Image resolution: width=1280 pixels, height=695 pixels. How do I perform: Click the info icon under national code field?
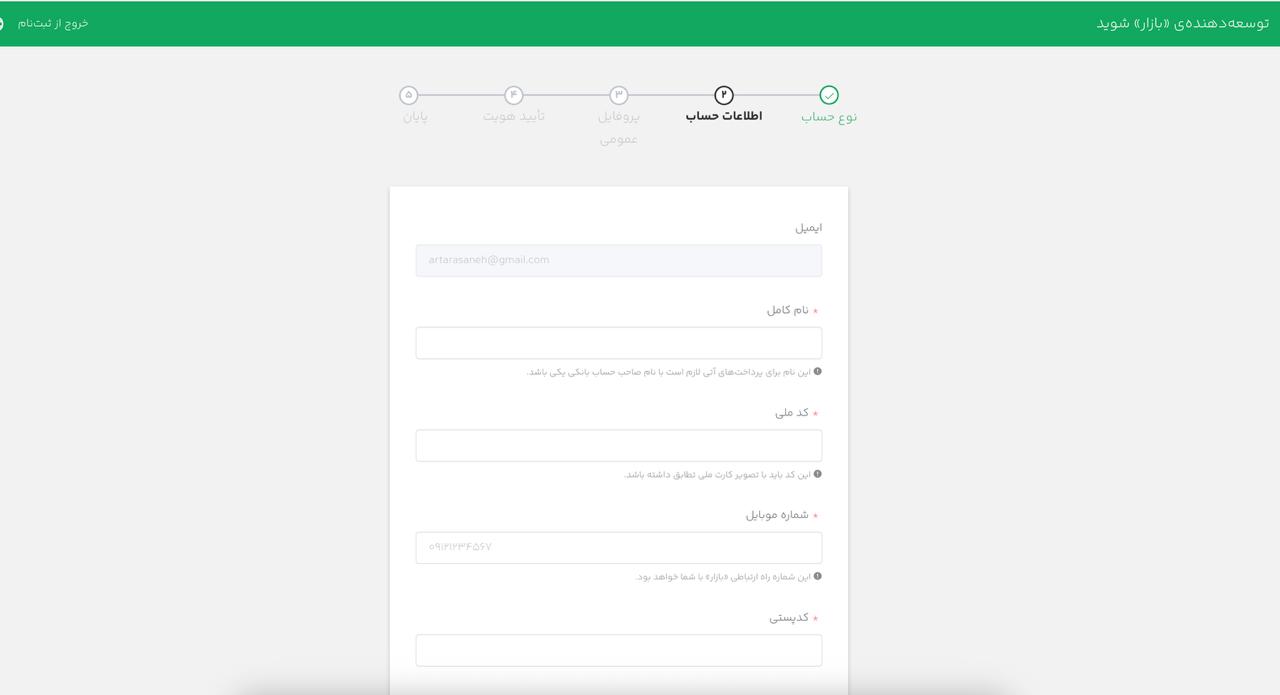[x=818, y=474]
